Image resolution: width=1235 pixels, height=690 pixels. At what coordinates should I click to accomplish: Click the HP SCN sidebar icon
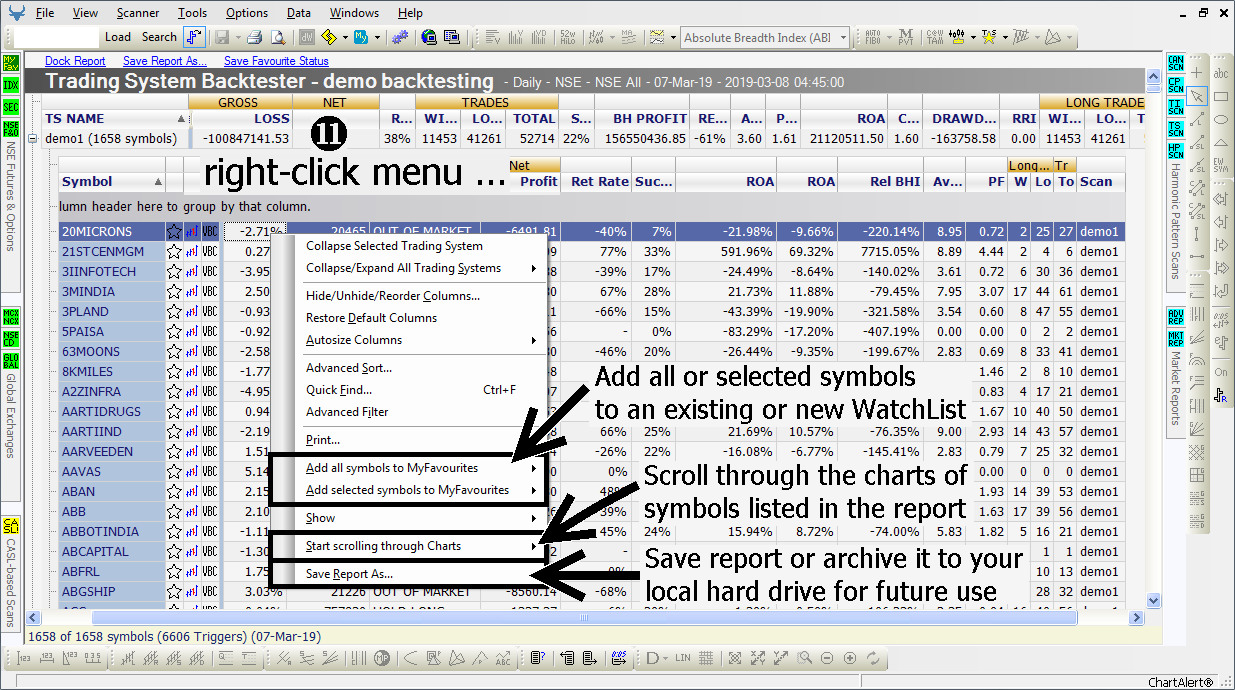tap(1176, 149)
